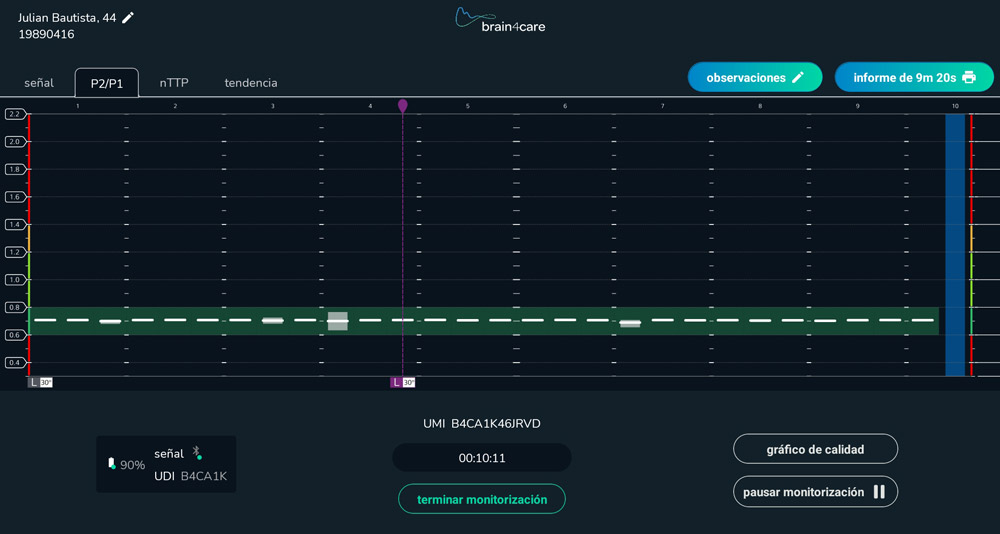
Task: Select the P2/P1 tab
Action: tap(107, 83)
